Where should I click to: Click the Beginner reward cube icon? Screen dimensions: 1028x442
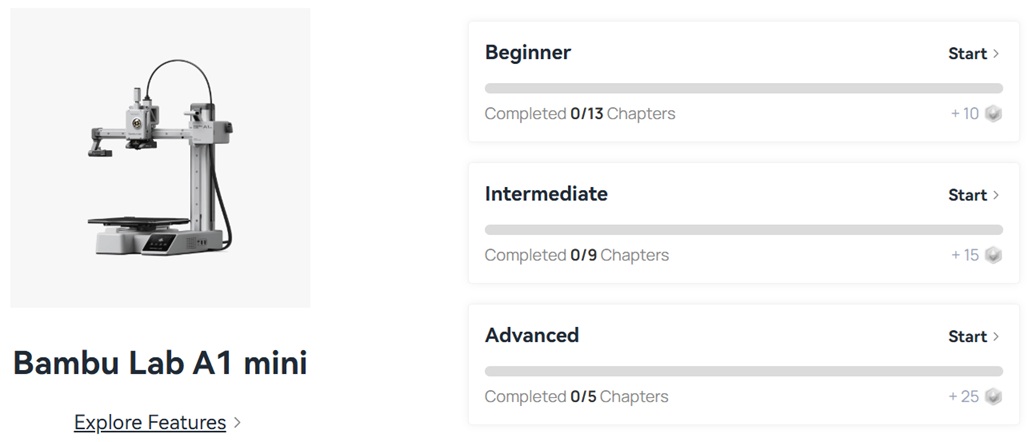993,114
